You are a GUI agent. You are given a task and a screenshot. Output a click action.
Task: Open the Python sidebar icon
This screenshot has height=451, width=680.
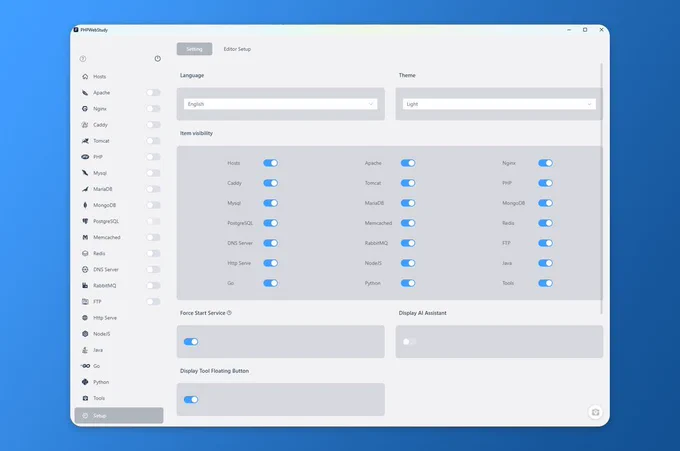coord(85,382)
